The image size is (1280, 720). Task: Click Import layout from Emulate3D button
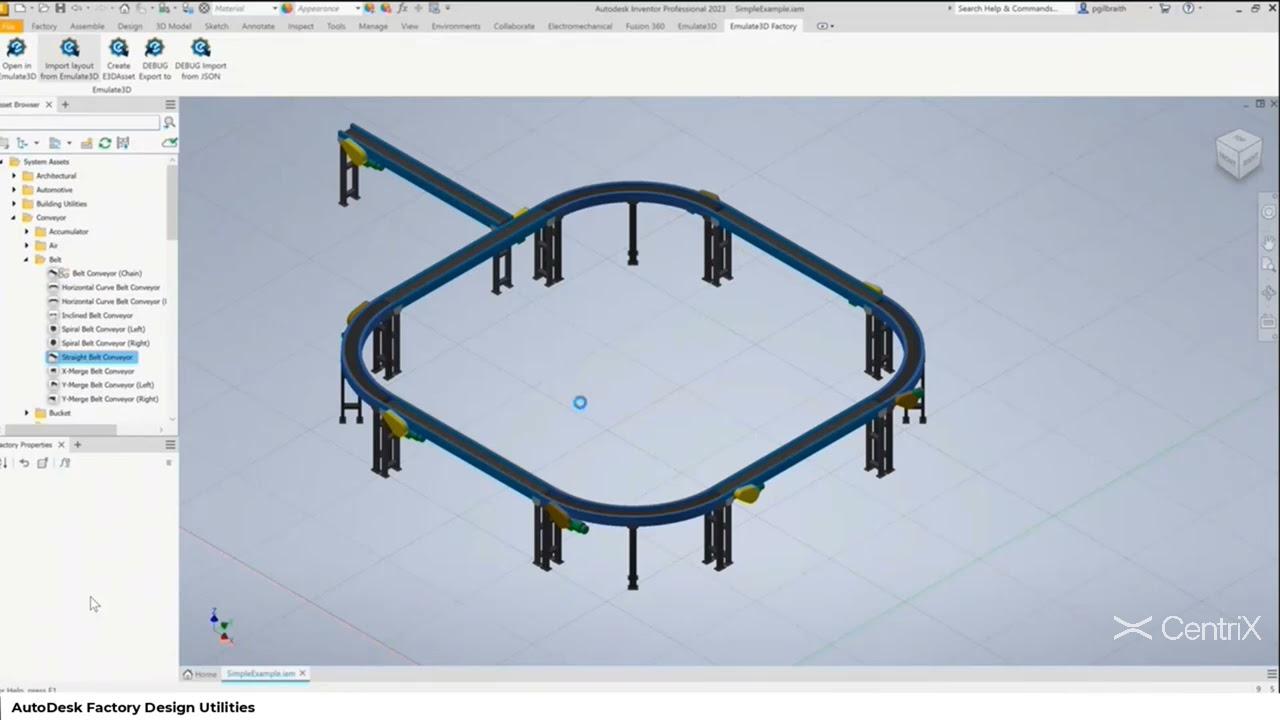pos(69,59)
